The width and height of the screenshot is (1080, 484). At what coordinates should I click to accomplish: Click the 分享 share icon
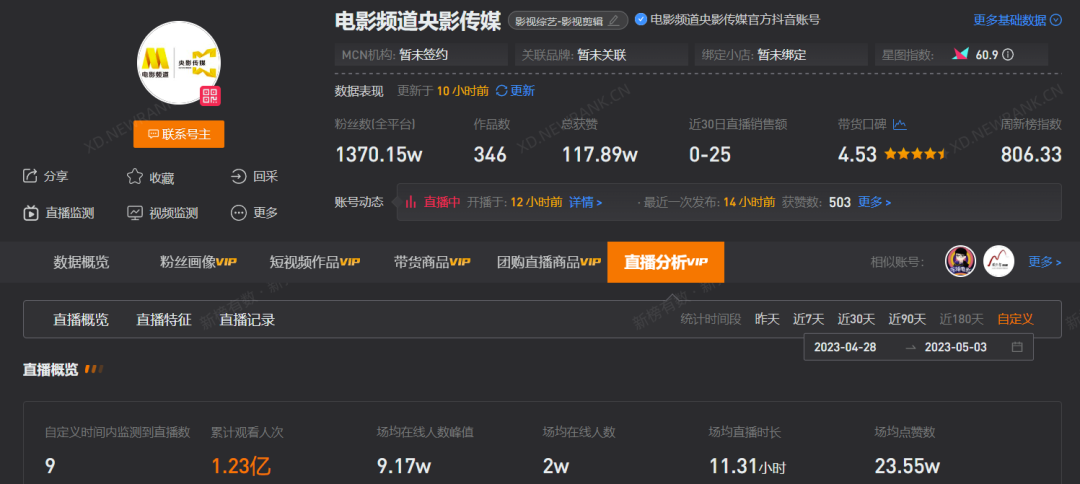30,176
